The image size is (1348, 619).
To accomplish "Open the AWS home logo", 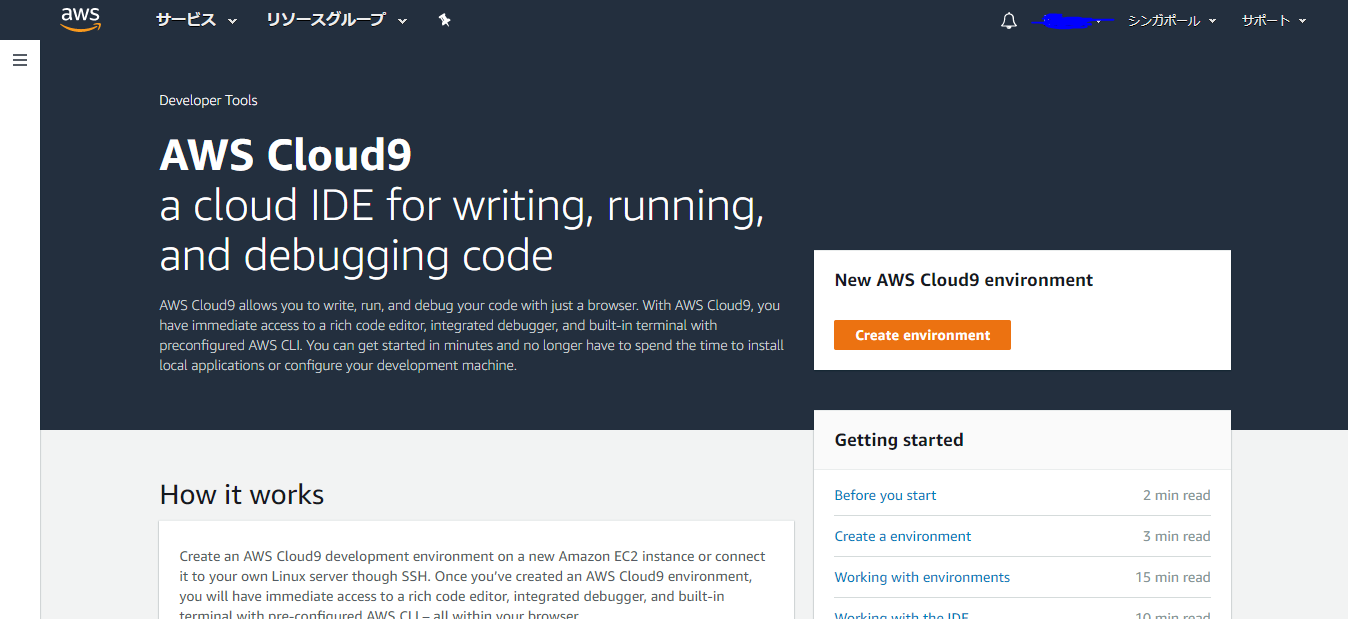I will pos(81,19).
